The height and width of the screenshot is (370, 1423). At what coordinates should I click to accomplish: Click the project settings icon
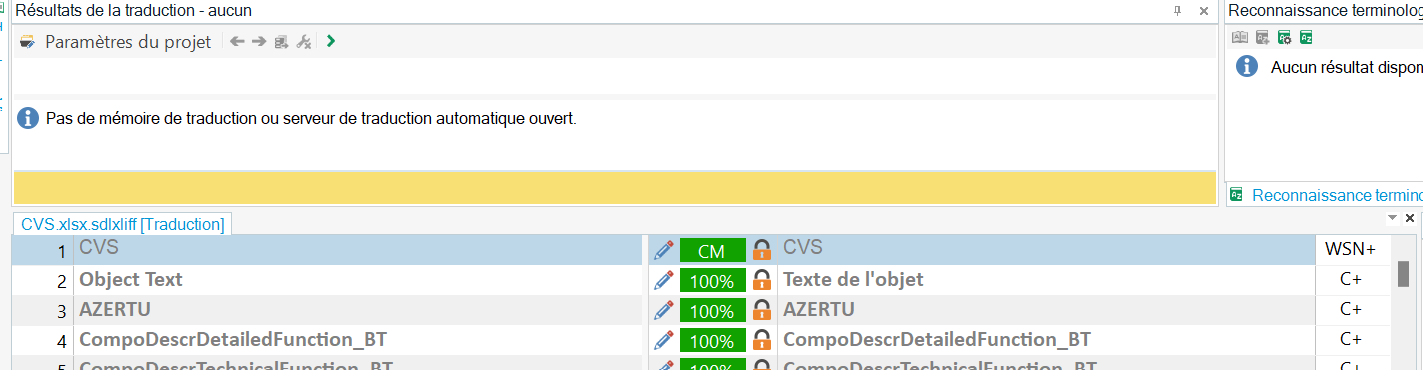coord(28,42)
